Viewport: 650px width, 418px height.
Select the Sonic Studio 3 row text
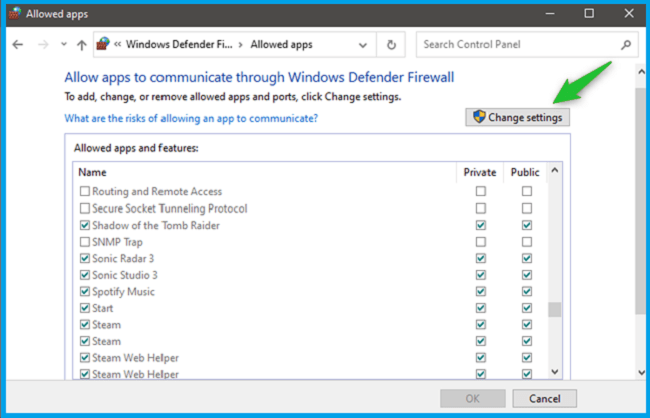125,275
